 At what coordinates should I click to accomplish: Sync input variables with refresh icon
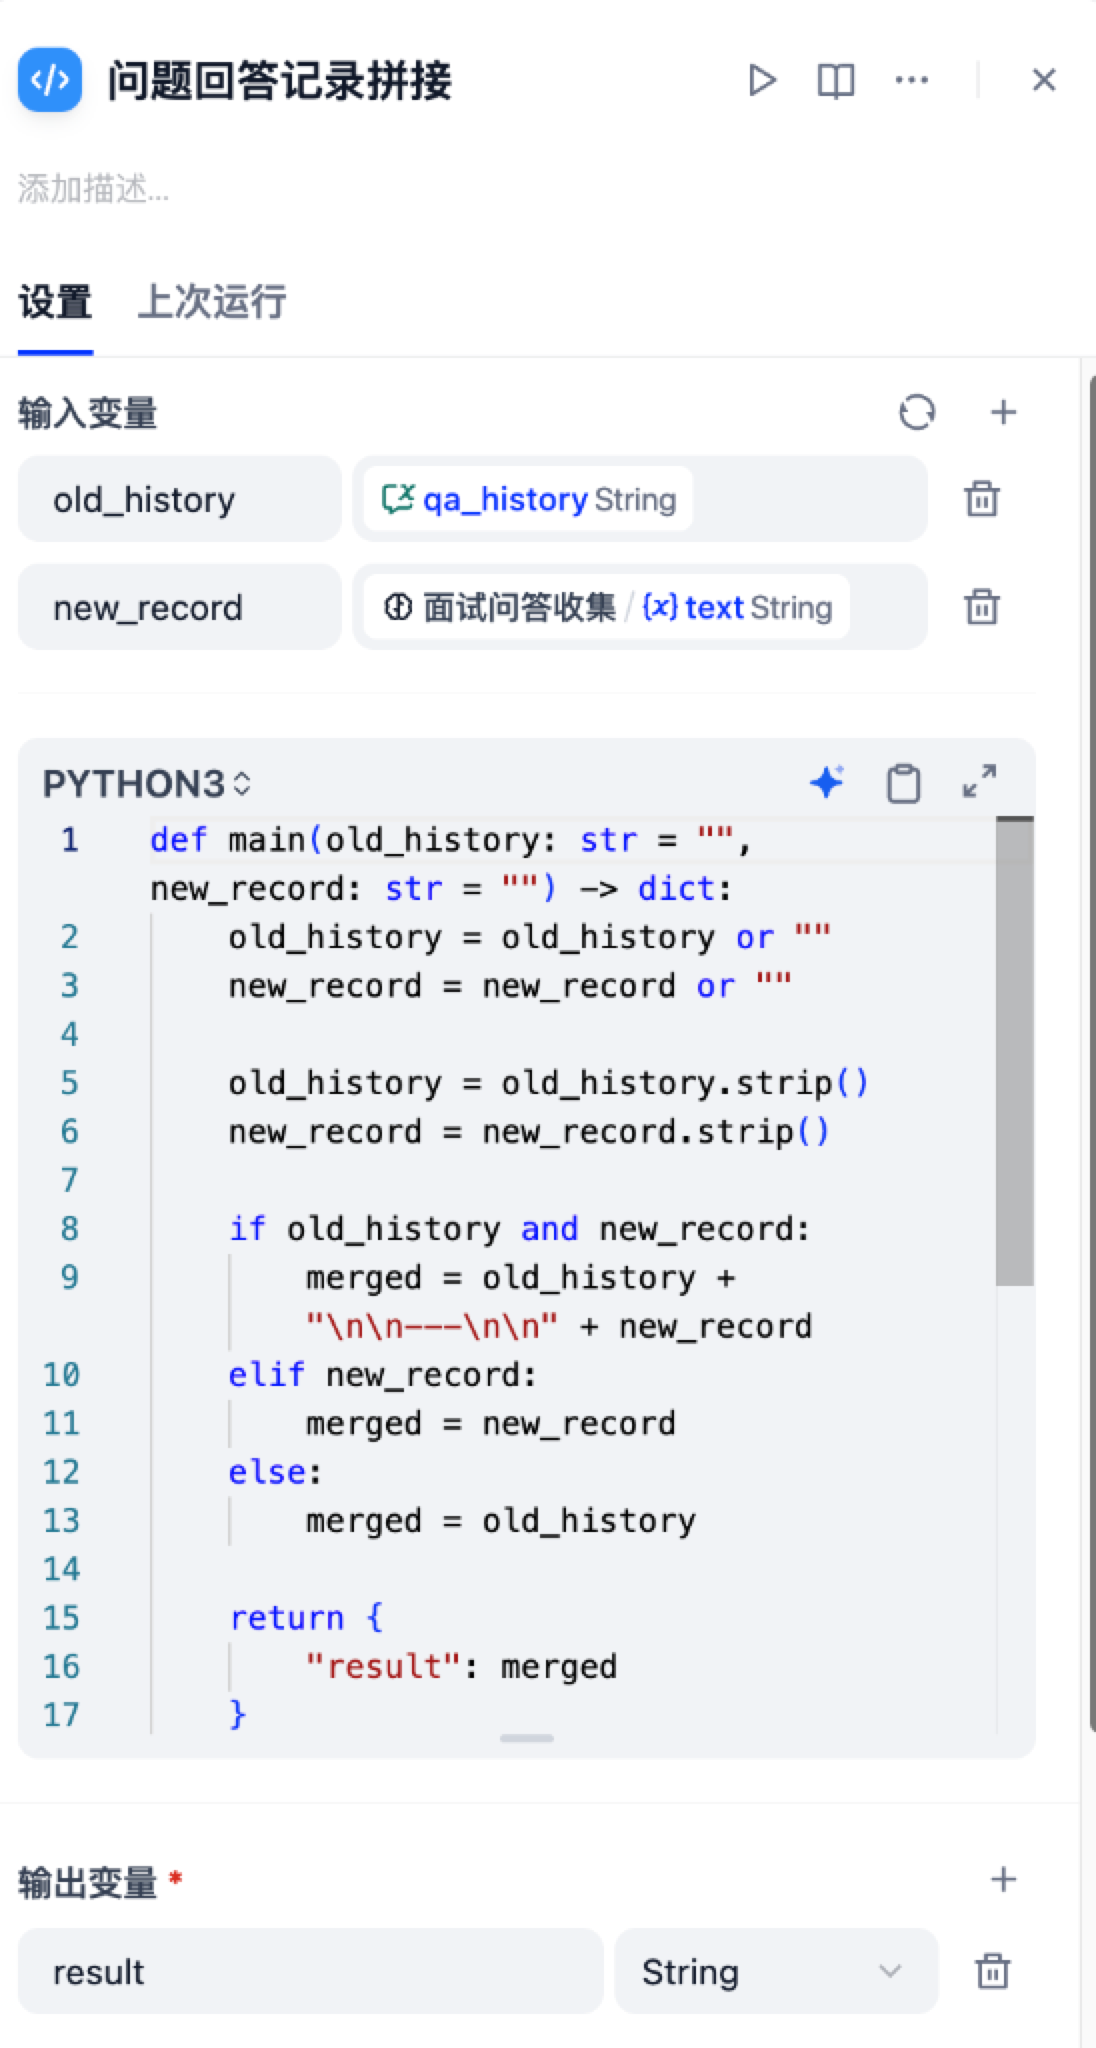[917, 412]
